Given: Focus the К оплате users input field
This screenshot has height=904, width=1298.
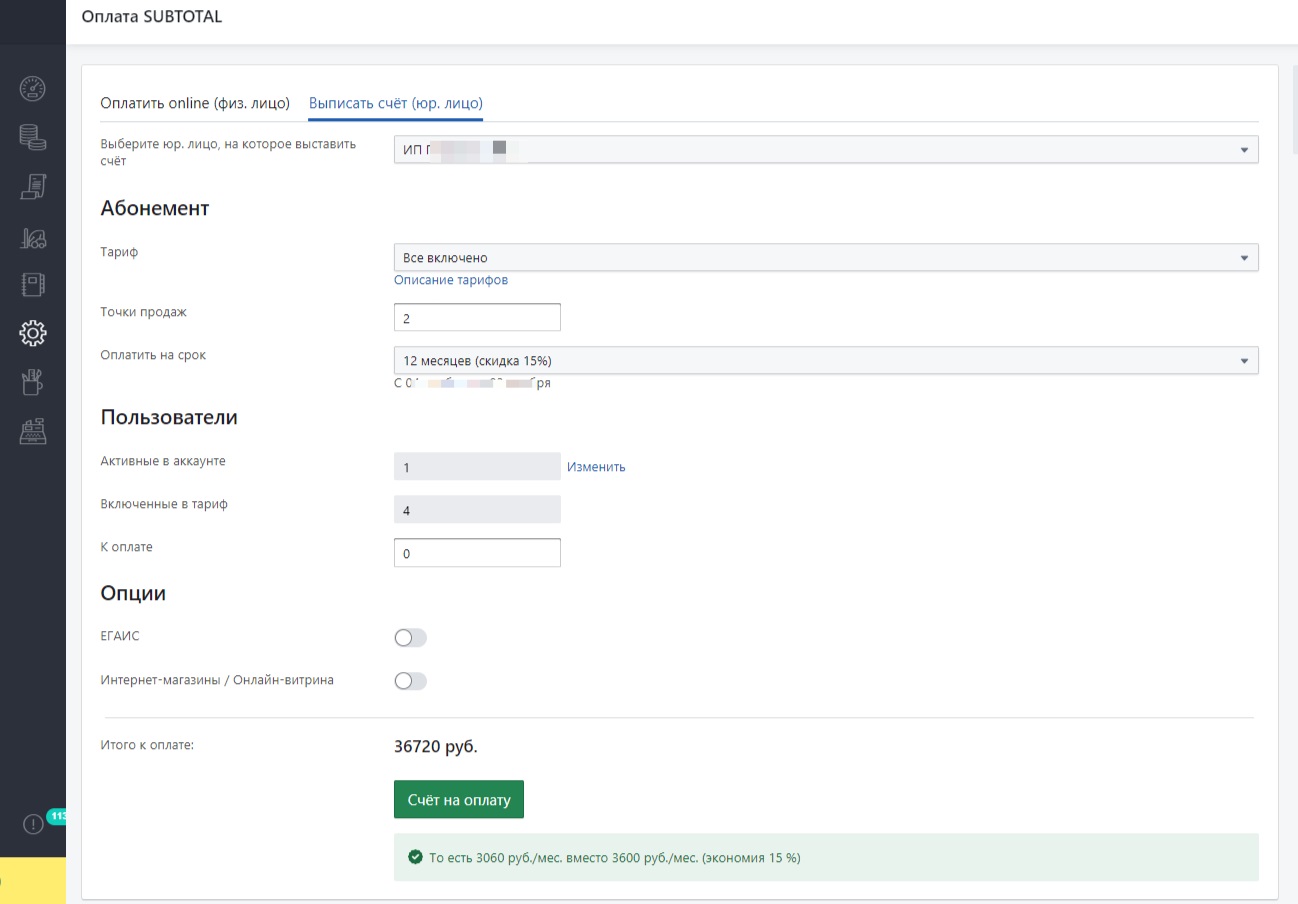Looking at the screenshot, I should (477, 553).
